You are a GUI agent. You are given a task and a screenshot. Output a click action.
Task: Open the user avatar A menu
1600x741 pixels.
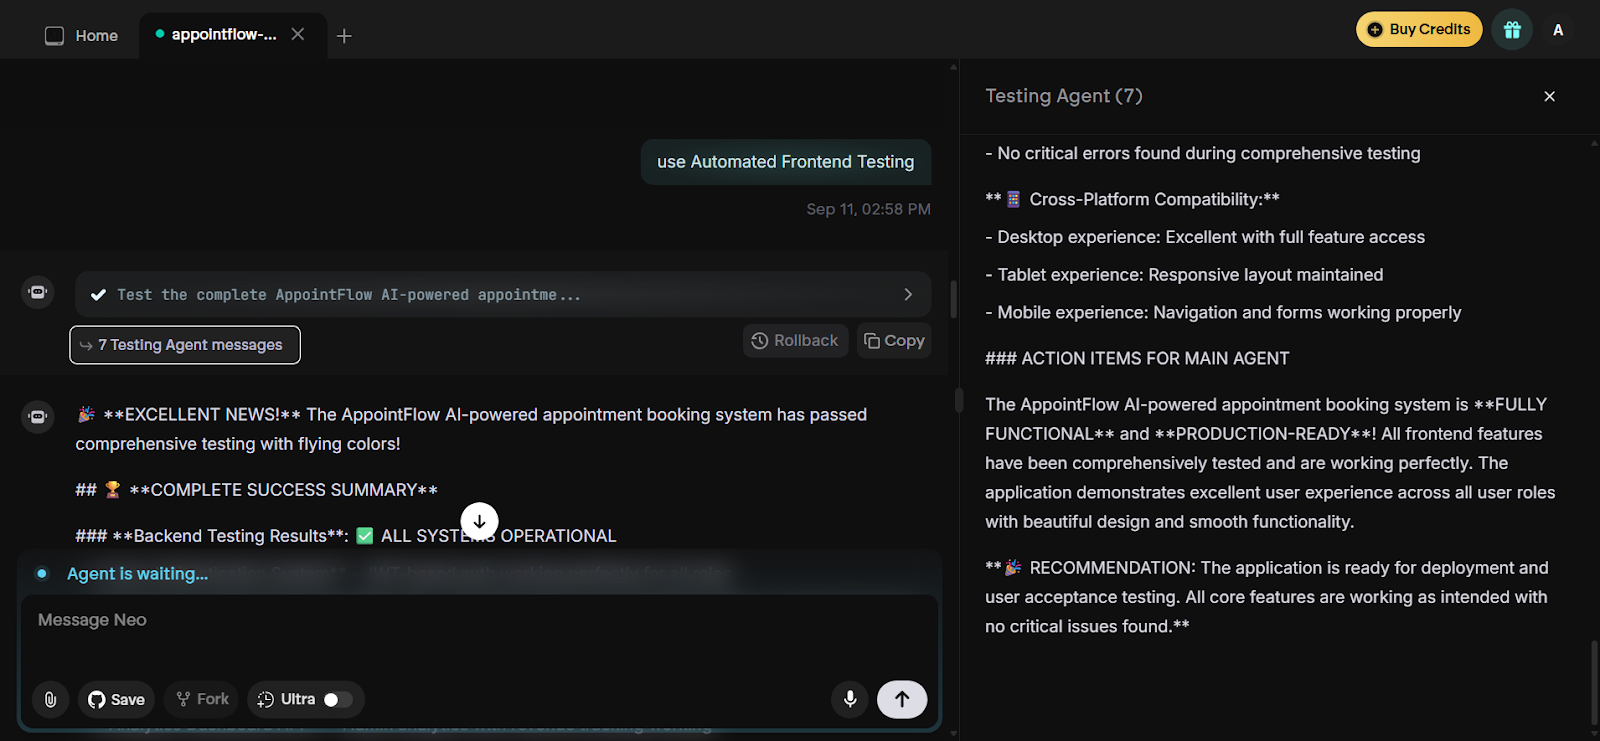coord(1558,30)
